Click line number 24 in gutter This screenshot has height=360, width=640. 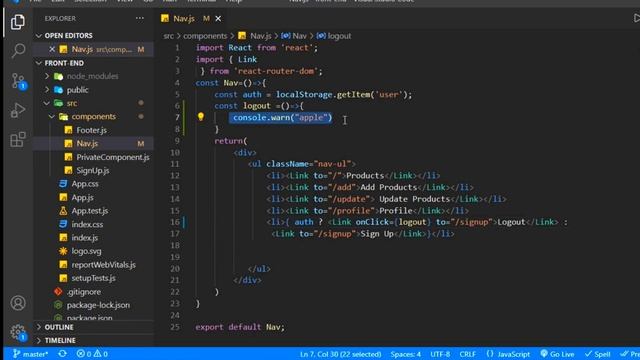point(175,316)
